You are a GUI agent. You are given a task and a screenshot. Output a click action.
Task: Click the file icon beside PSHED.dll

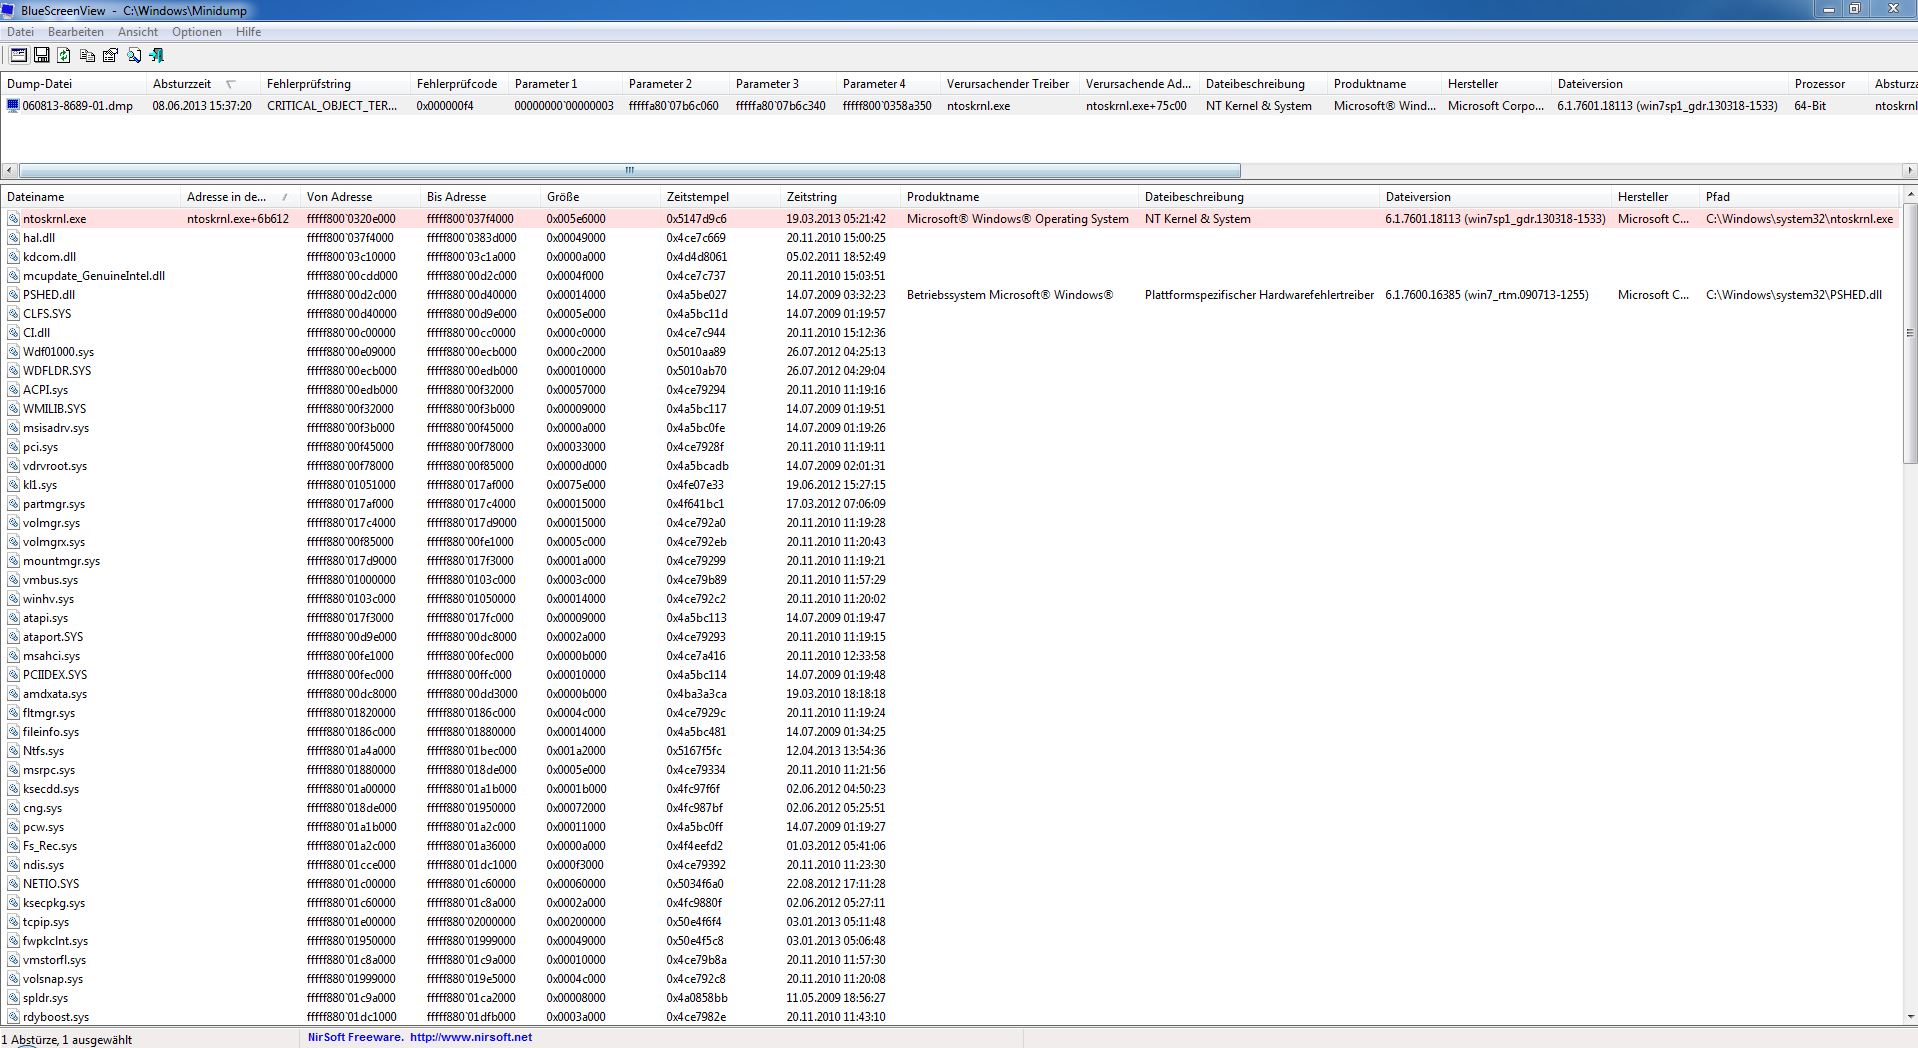(13, 295)
